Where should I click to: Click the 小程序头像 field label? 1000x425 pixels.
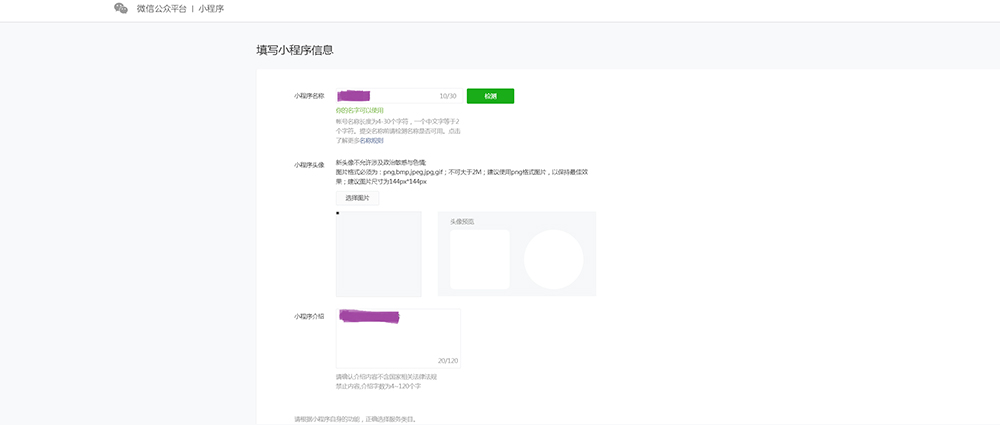pos(309,164)
